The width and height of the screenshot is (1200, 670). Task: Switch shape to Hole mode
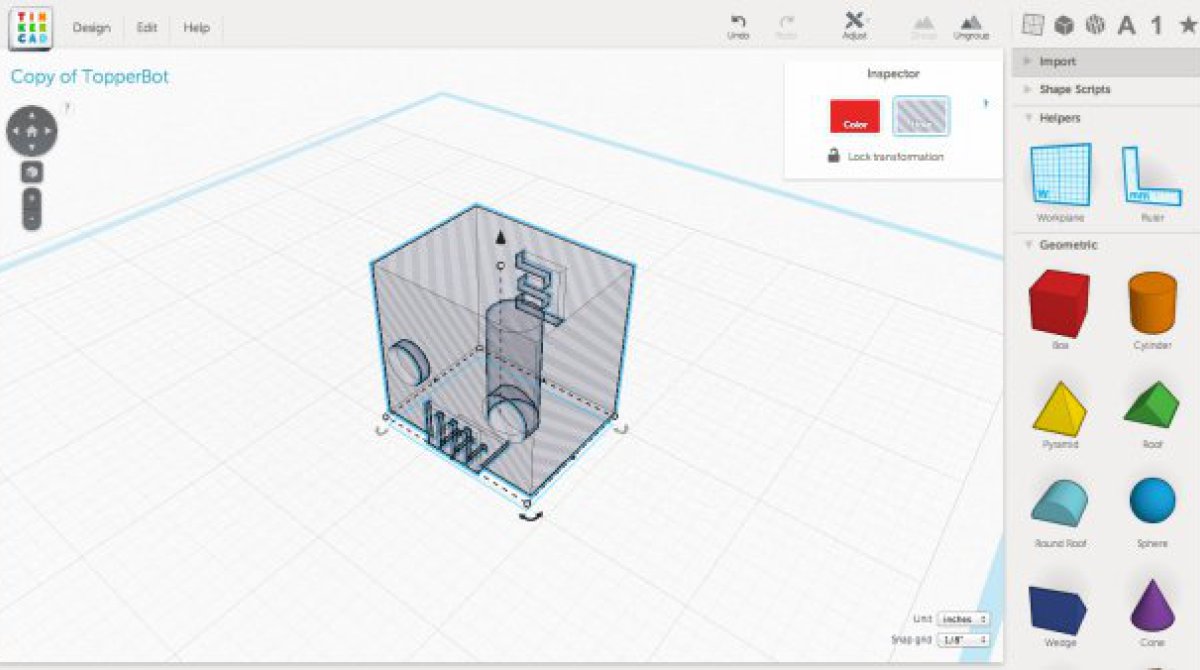[x=921, y=116]
